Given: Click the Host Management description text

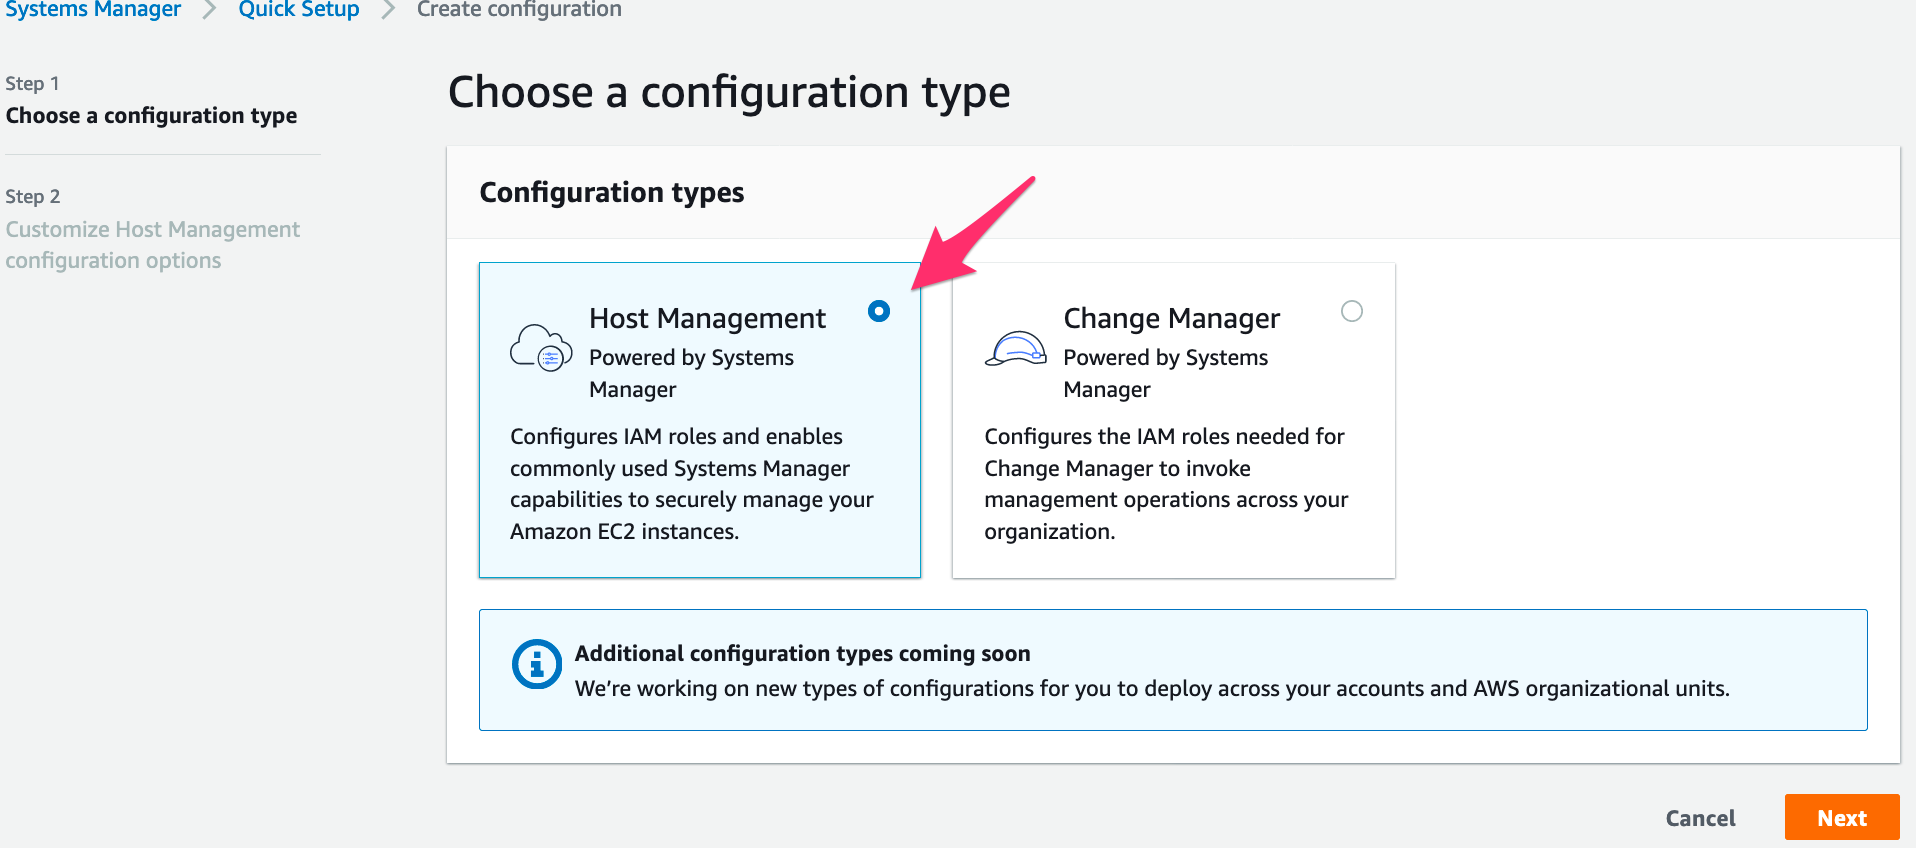Looking at the screenshot, I should [x=692, y=484].
